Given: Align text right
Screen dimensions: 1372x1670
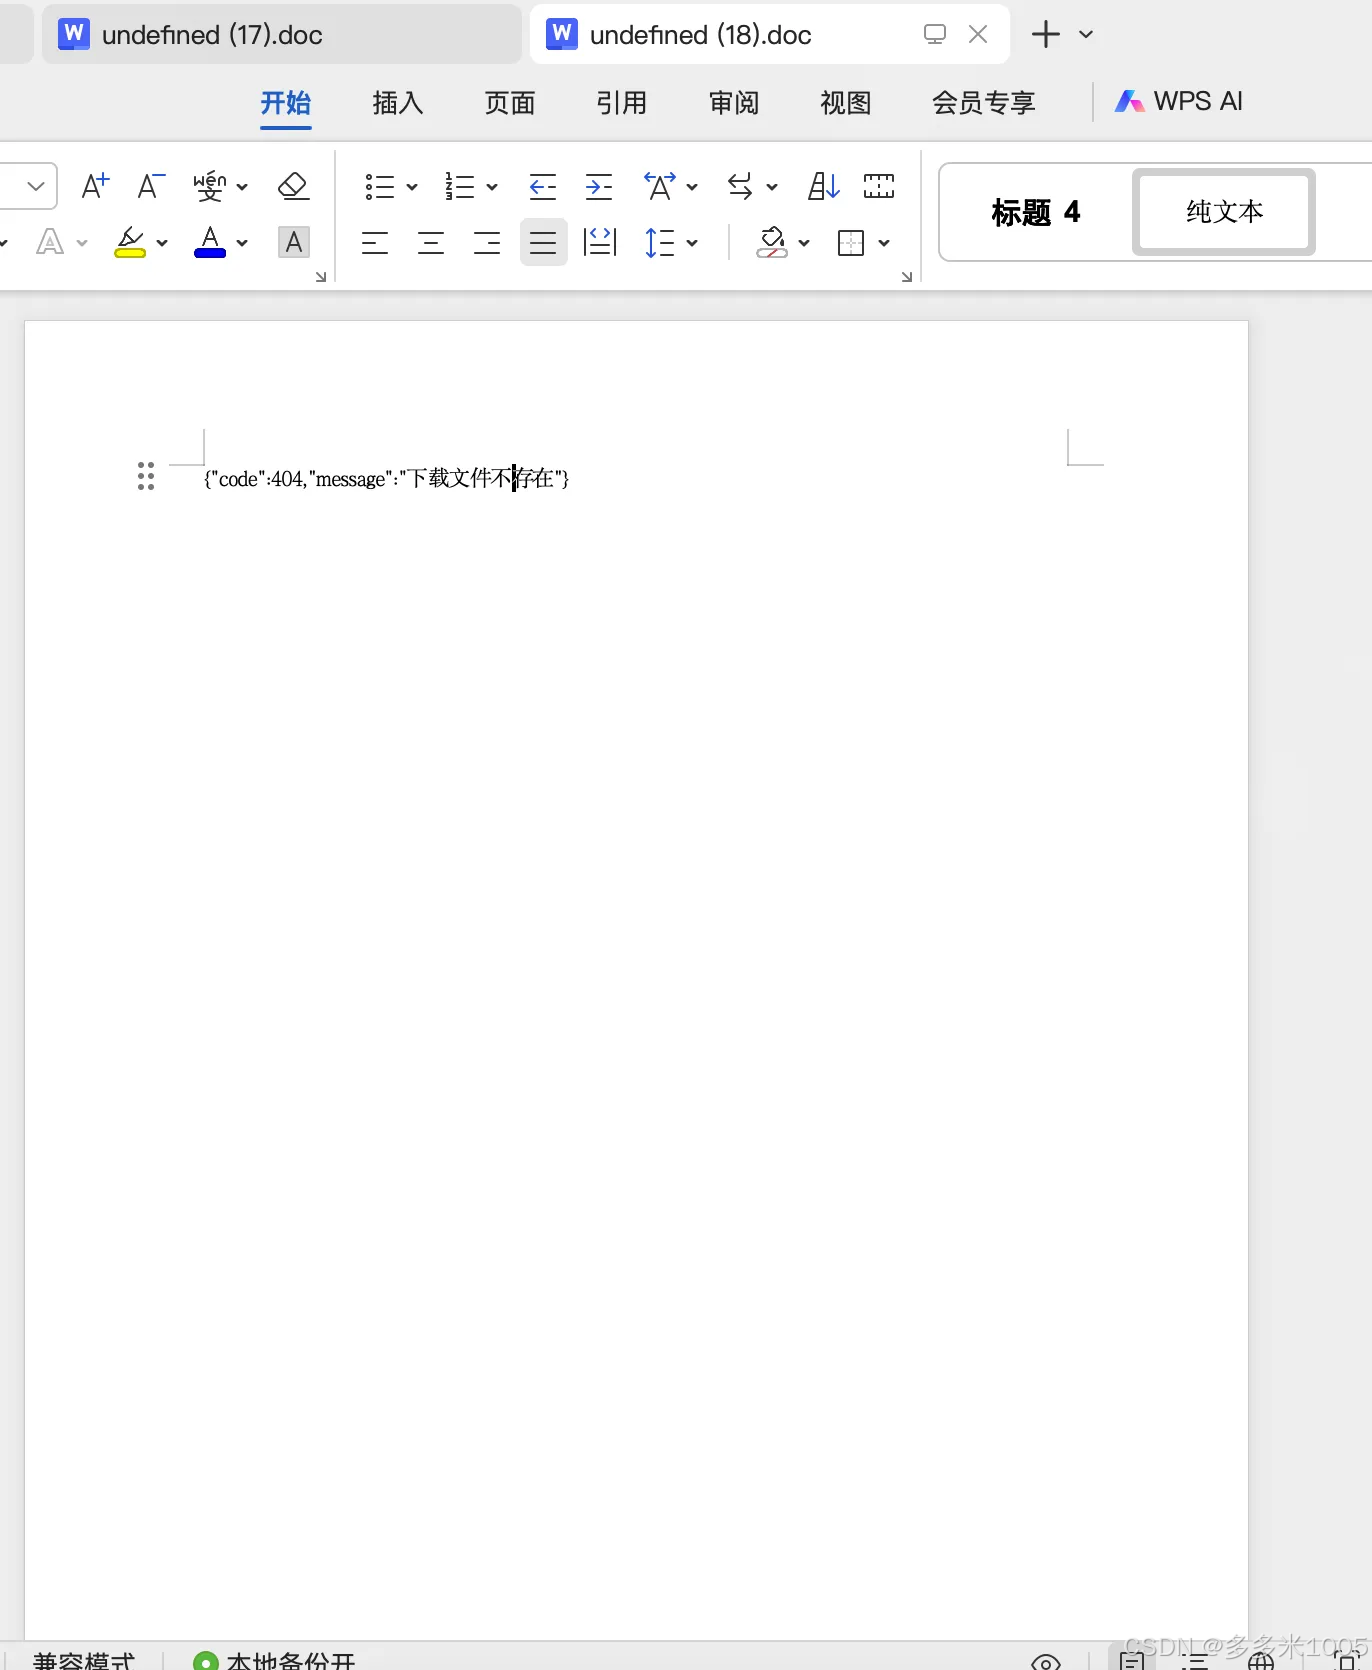Looking at the screenshot, I should (487, 242).
